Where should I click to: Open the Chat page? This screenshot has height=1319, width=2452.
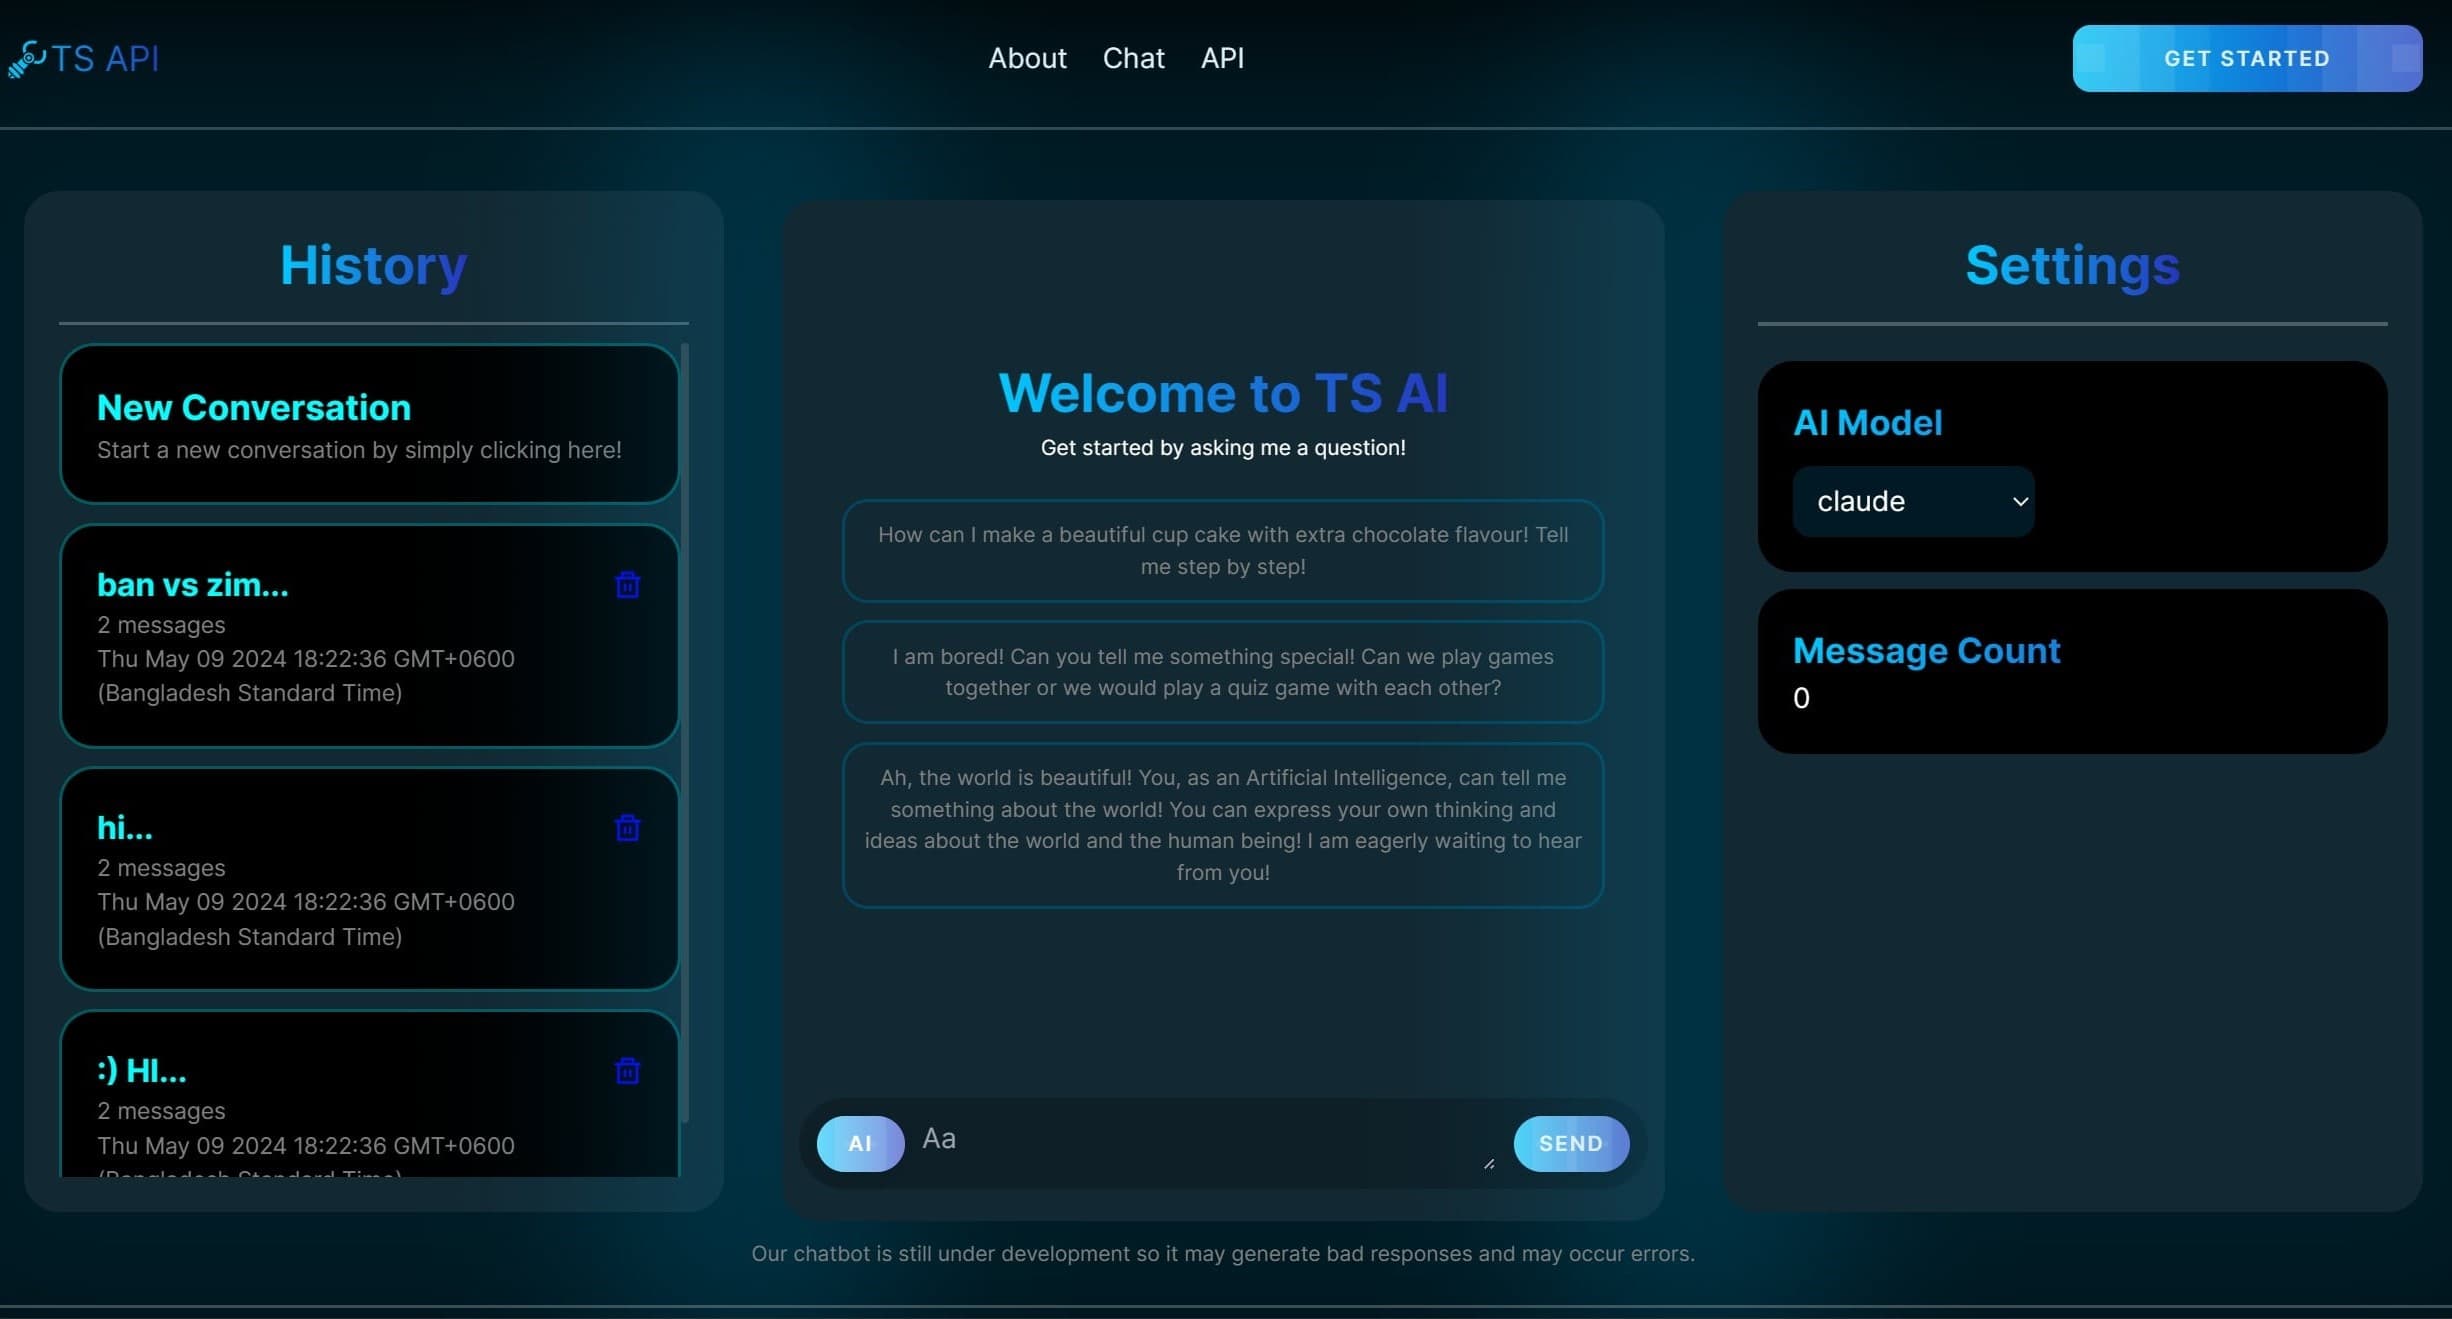pyautogui.click(x=1133, y=58)
